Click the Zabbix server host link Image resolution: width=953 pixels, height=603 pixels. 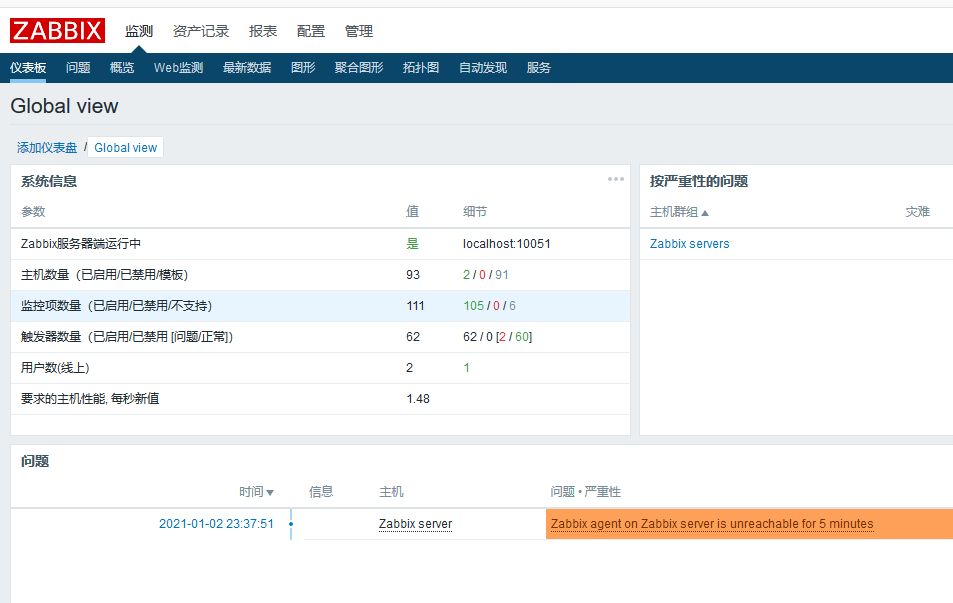pyautogui.click(x=415, y=524)
